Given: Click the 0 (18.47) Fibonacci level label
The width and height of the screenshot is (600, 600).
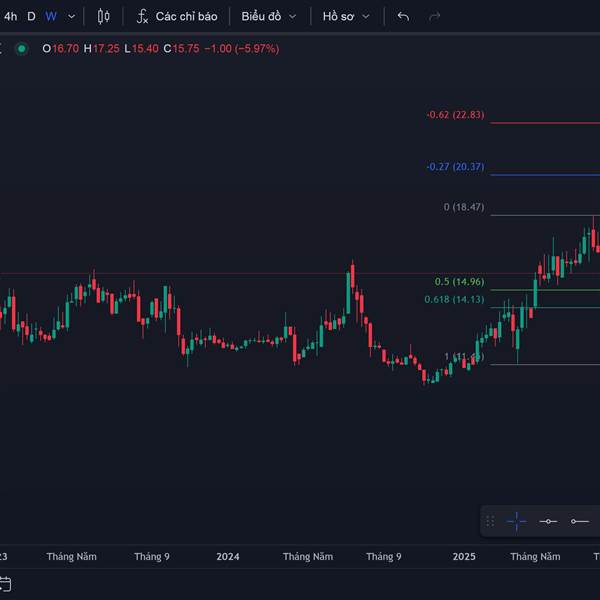Looking at the screenshot, I should [x=464, y=207].
